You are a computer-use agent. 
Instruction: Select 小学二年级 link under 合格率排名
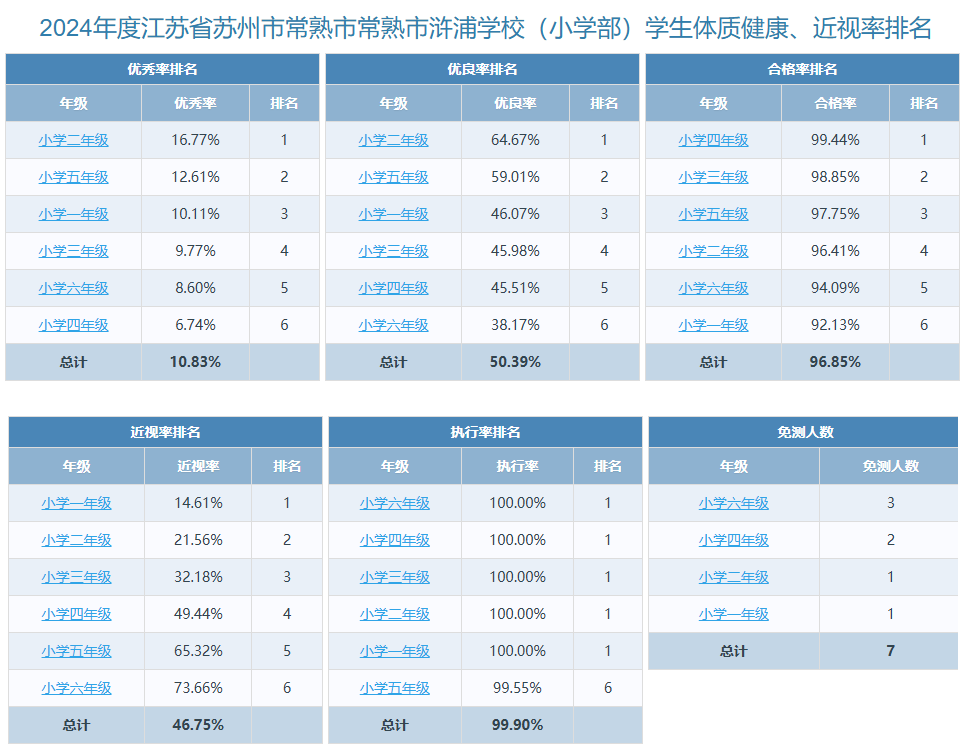pyautogui.click(x=713, y=251)
